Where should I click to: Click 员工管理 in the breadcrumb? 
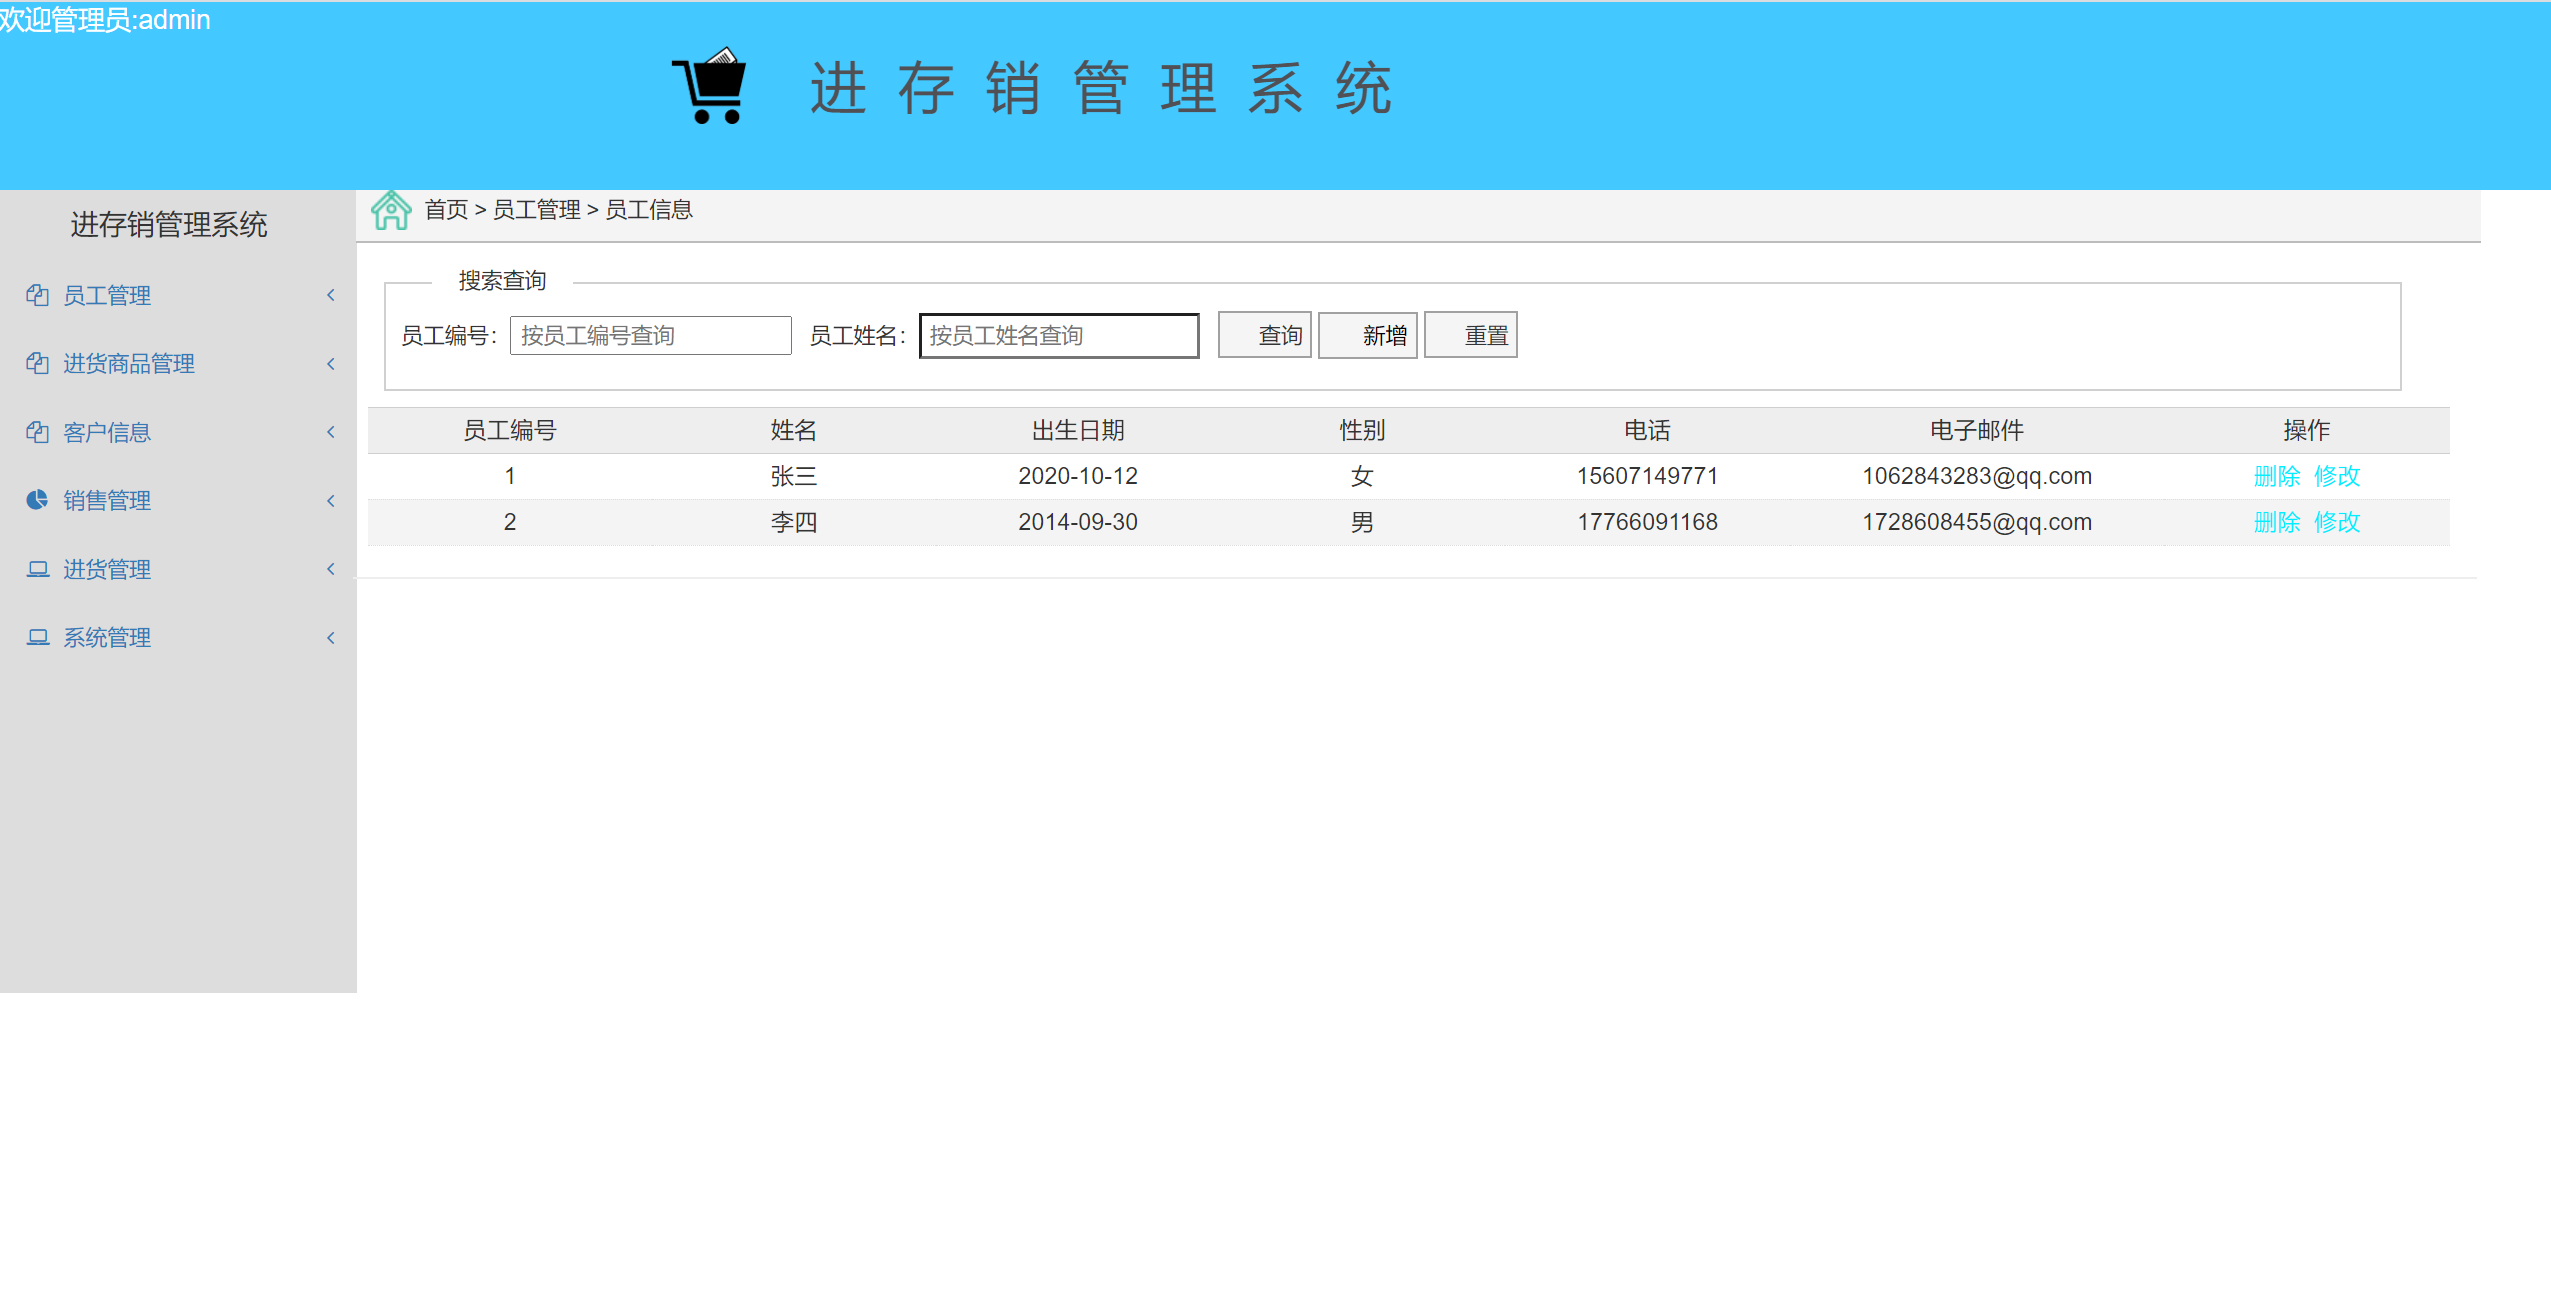(537, 210)
